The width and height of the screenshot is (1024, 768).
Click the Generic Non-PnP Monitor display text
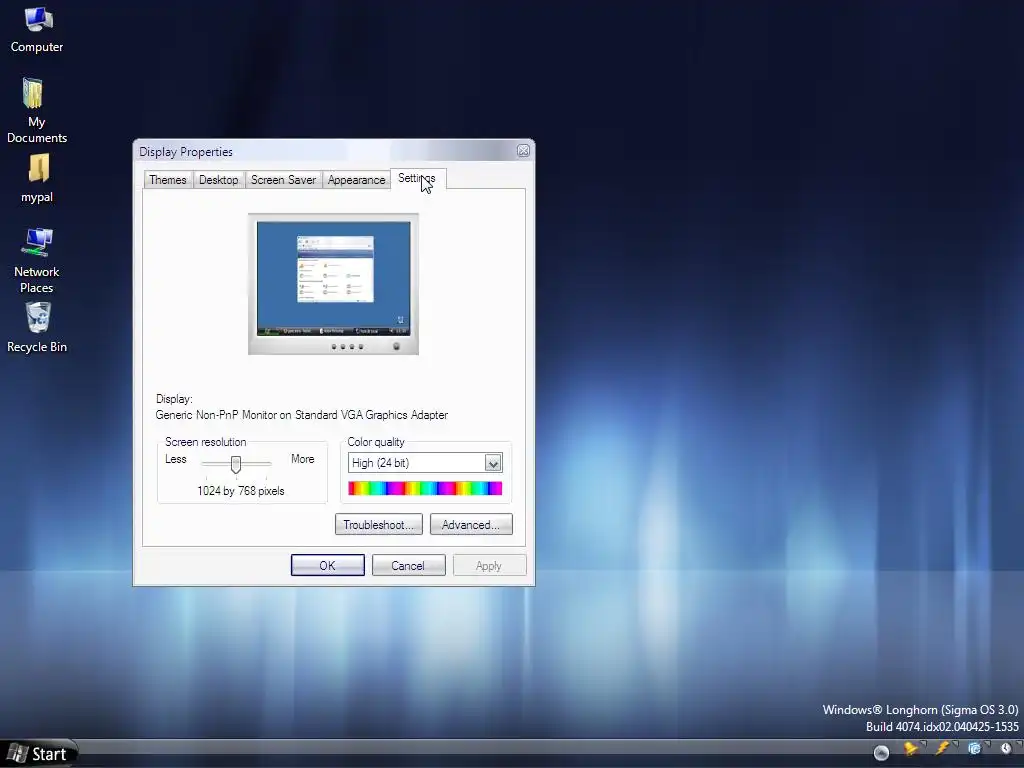pyautogui.click(x=302, y=415)
